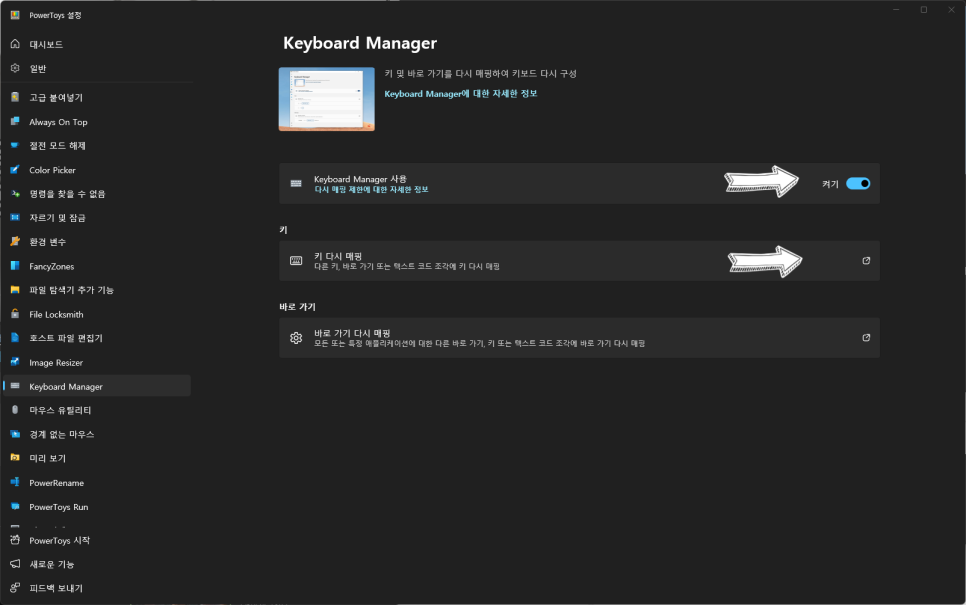966x605 pixels.
Task: Click the Image Resizer icon
Action: pos(15,362)
